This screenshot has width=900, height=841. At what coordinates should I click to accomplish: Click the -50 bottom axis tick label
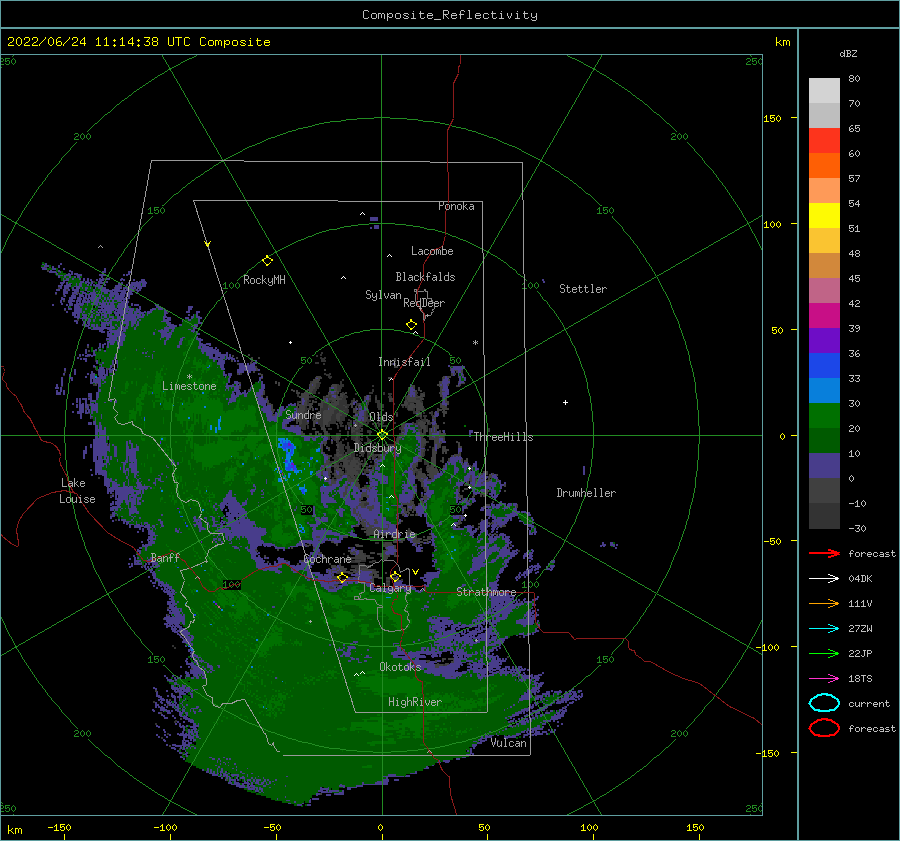[272, 827]
